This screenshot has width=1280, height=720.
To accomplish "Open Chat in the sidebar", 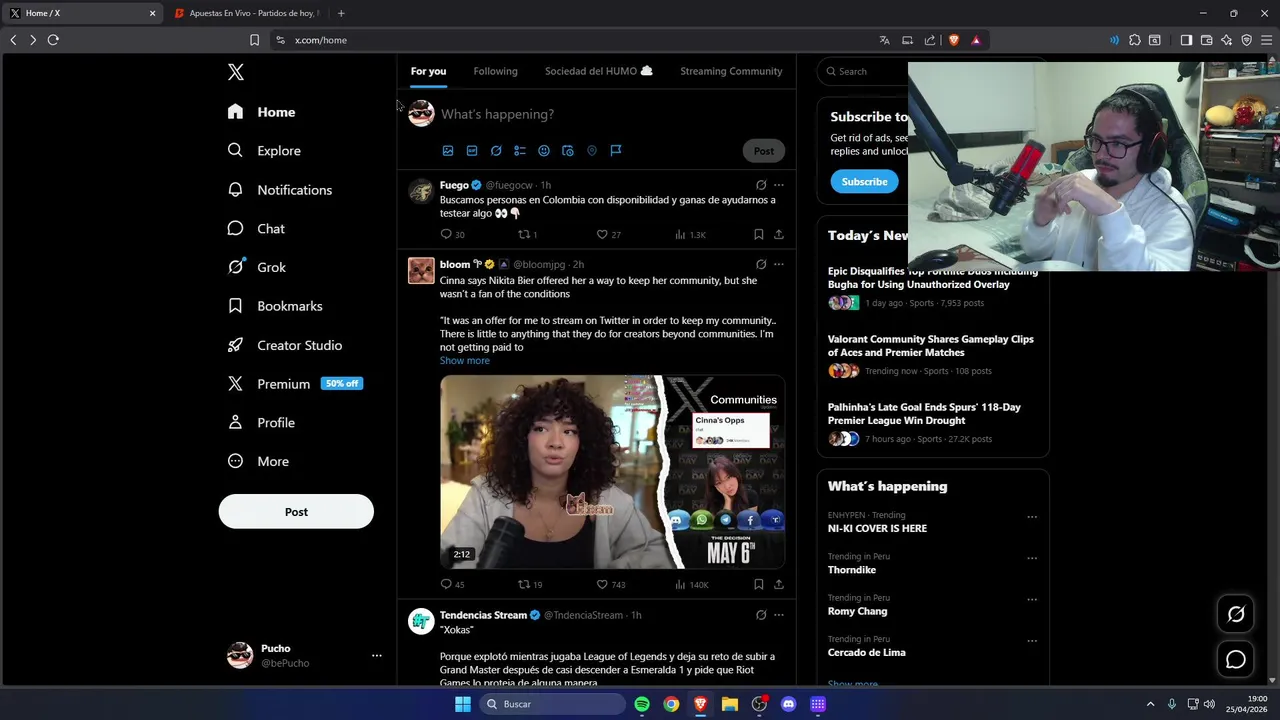I will (256, 229).
